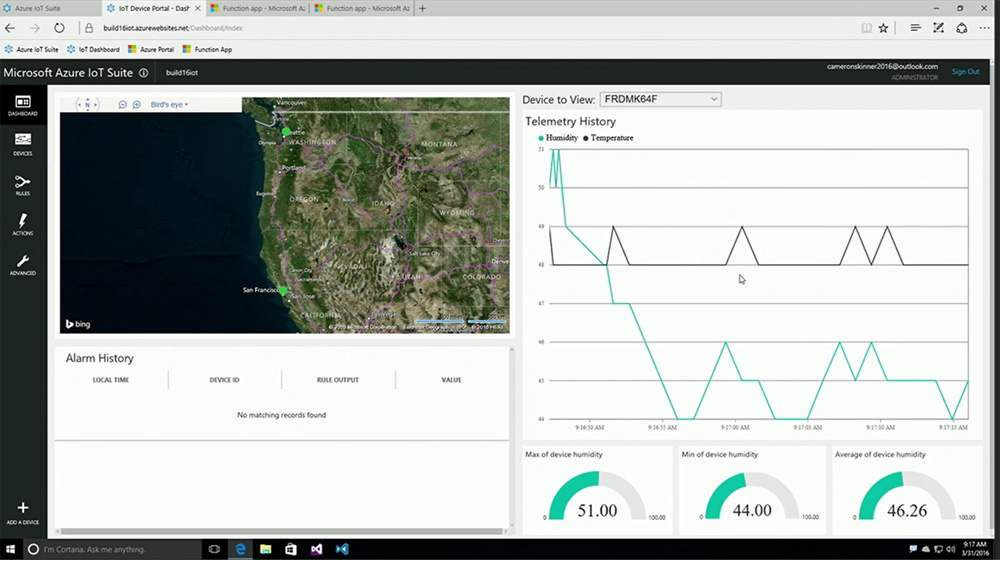Open the Bird's eye map view dropdown
This screenshot has width=1000, height=564.
click(x=169, y=105)
